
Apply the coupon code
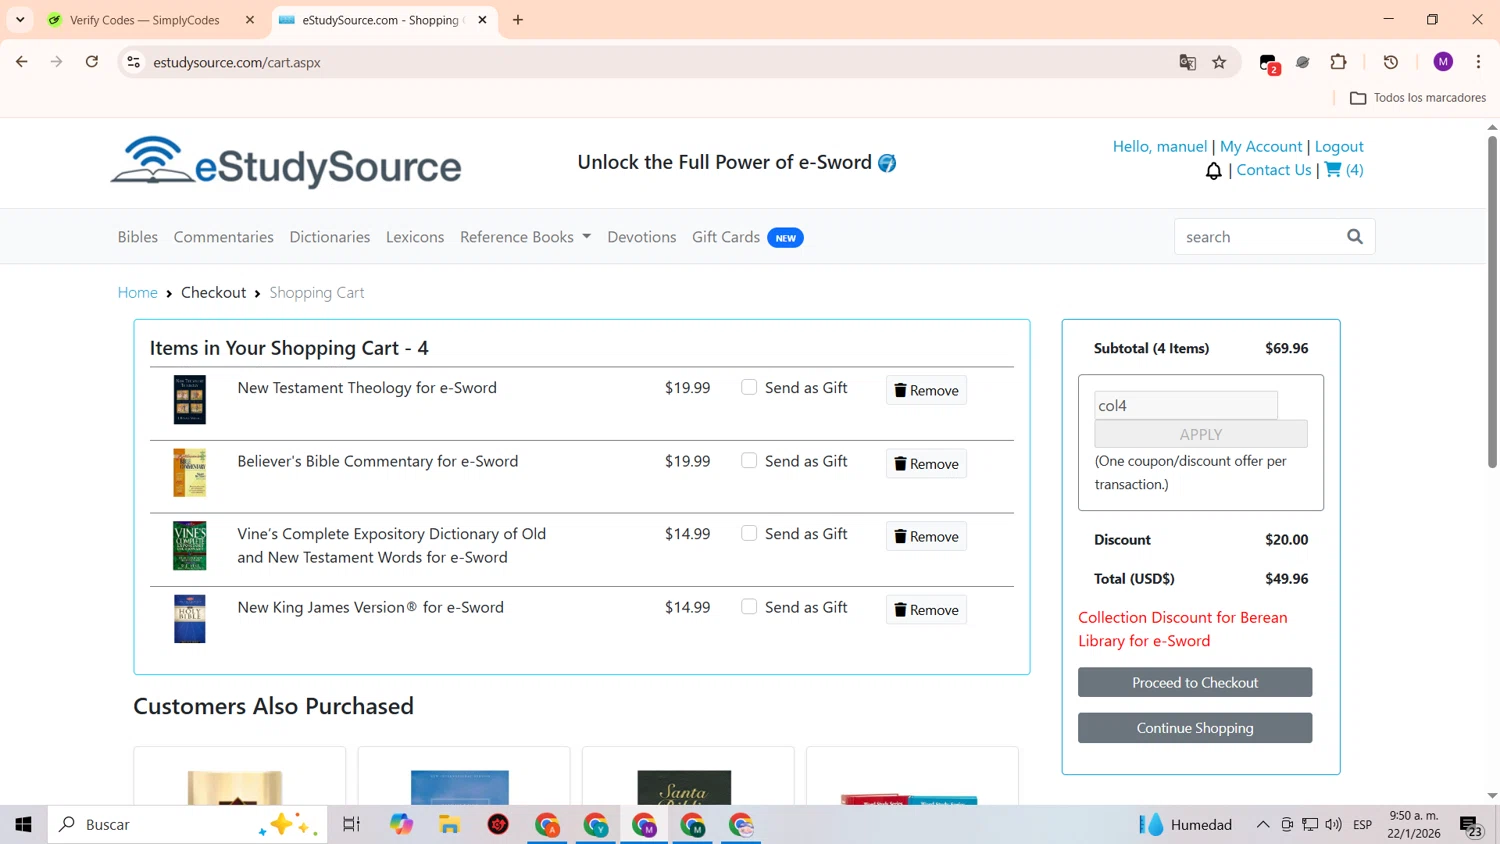tap(1201, 434)
